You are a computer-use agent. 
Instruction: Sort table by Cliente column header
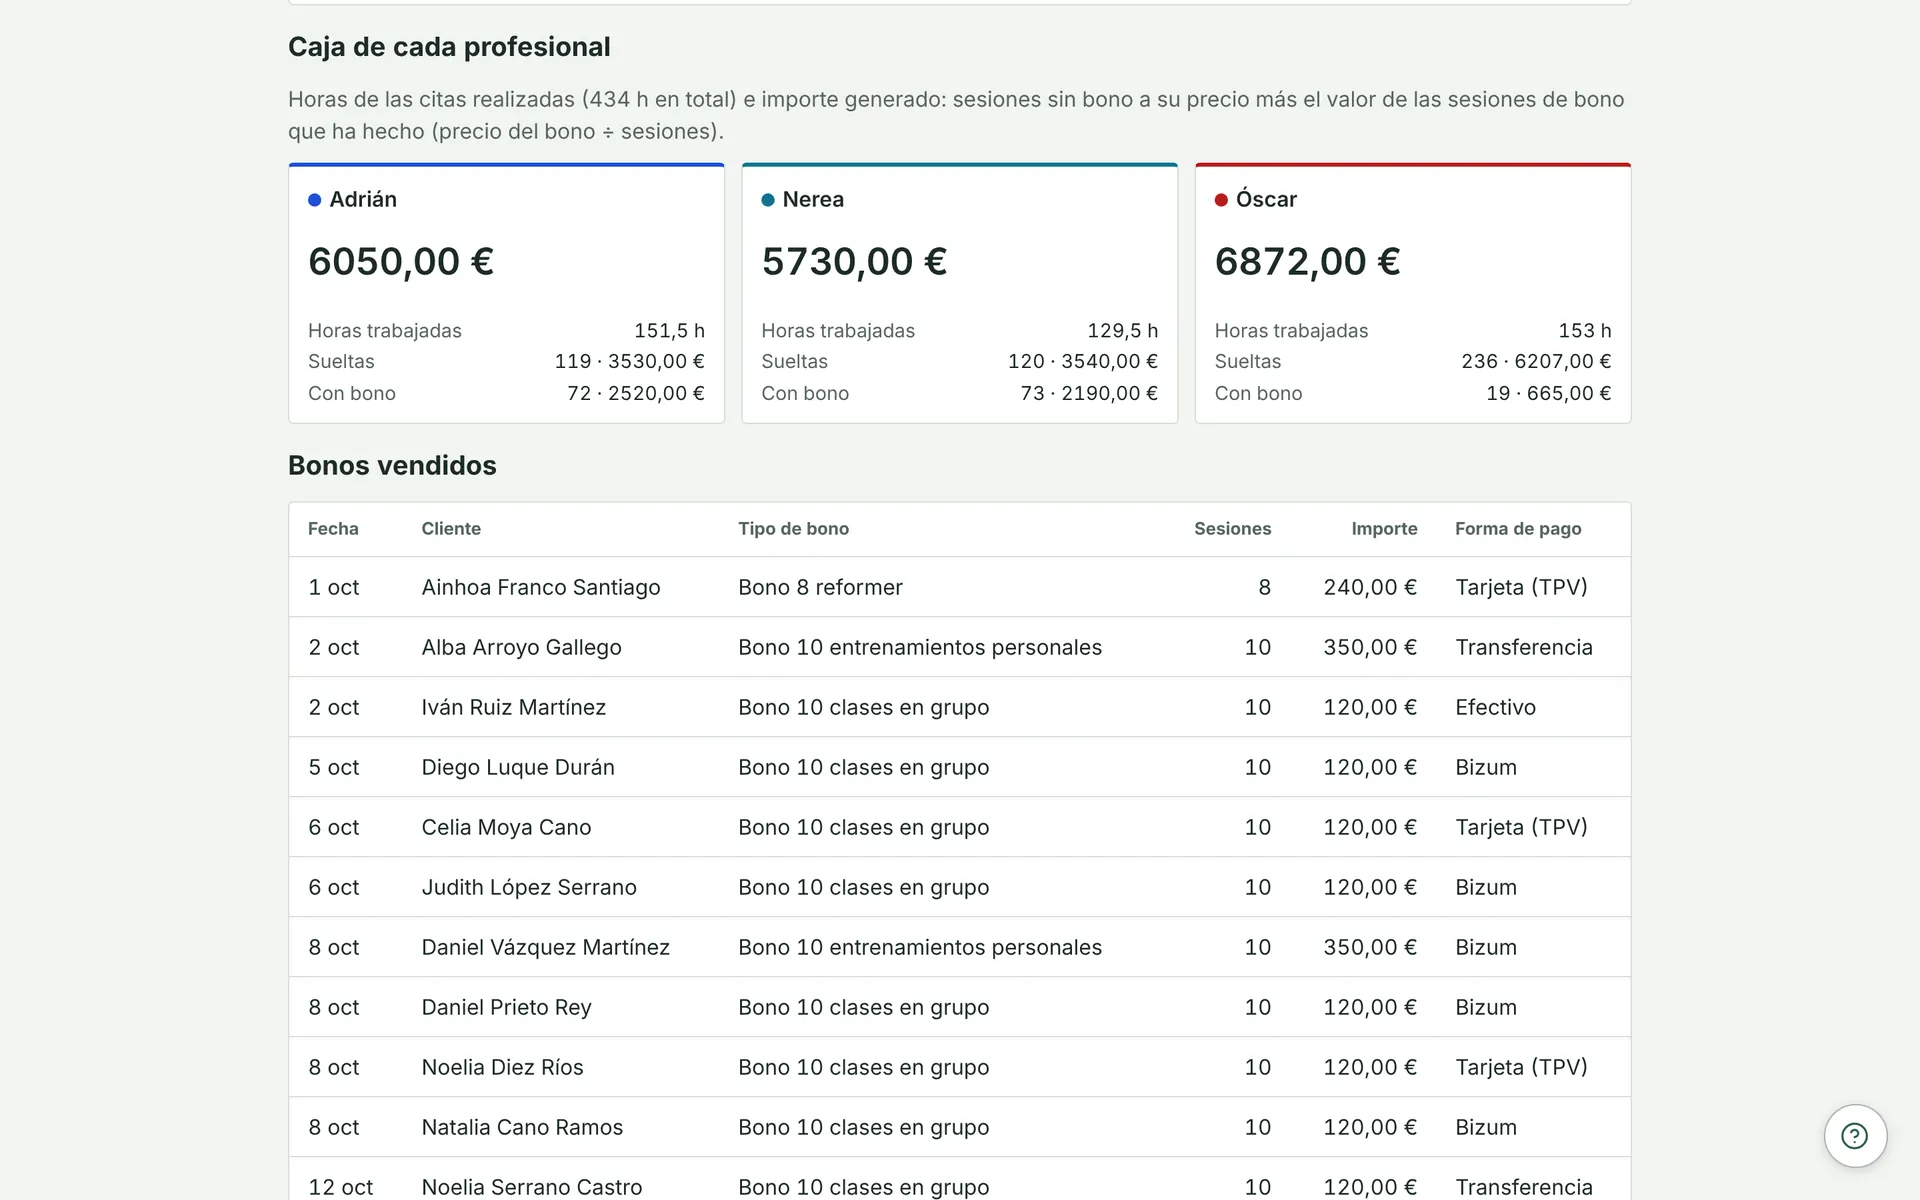pos(451,529)
